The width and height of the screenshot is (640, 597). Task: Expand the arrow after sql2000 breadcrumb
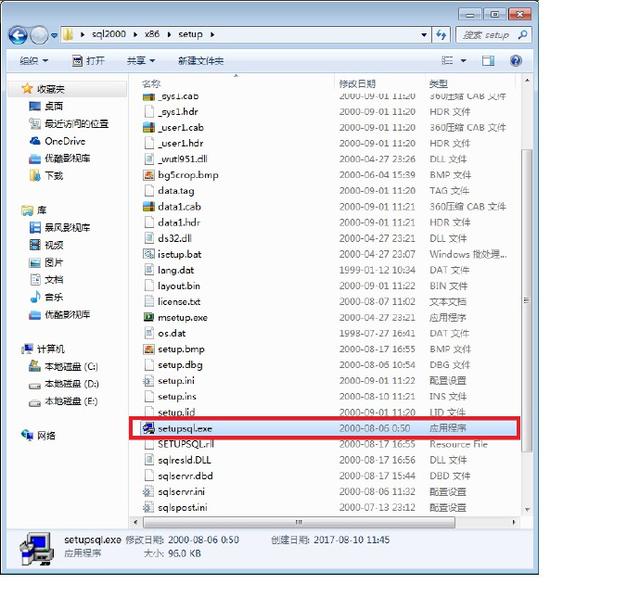(x=136, y=35)
